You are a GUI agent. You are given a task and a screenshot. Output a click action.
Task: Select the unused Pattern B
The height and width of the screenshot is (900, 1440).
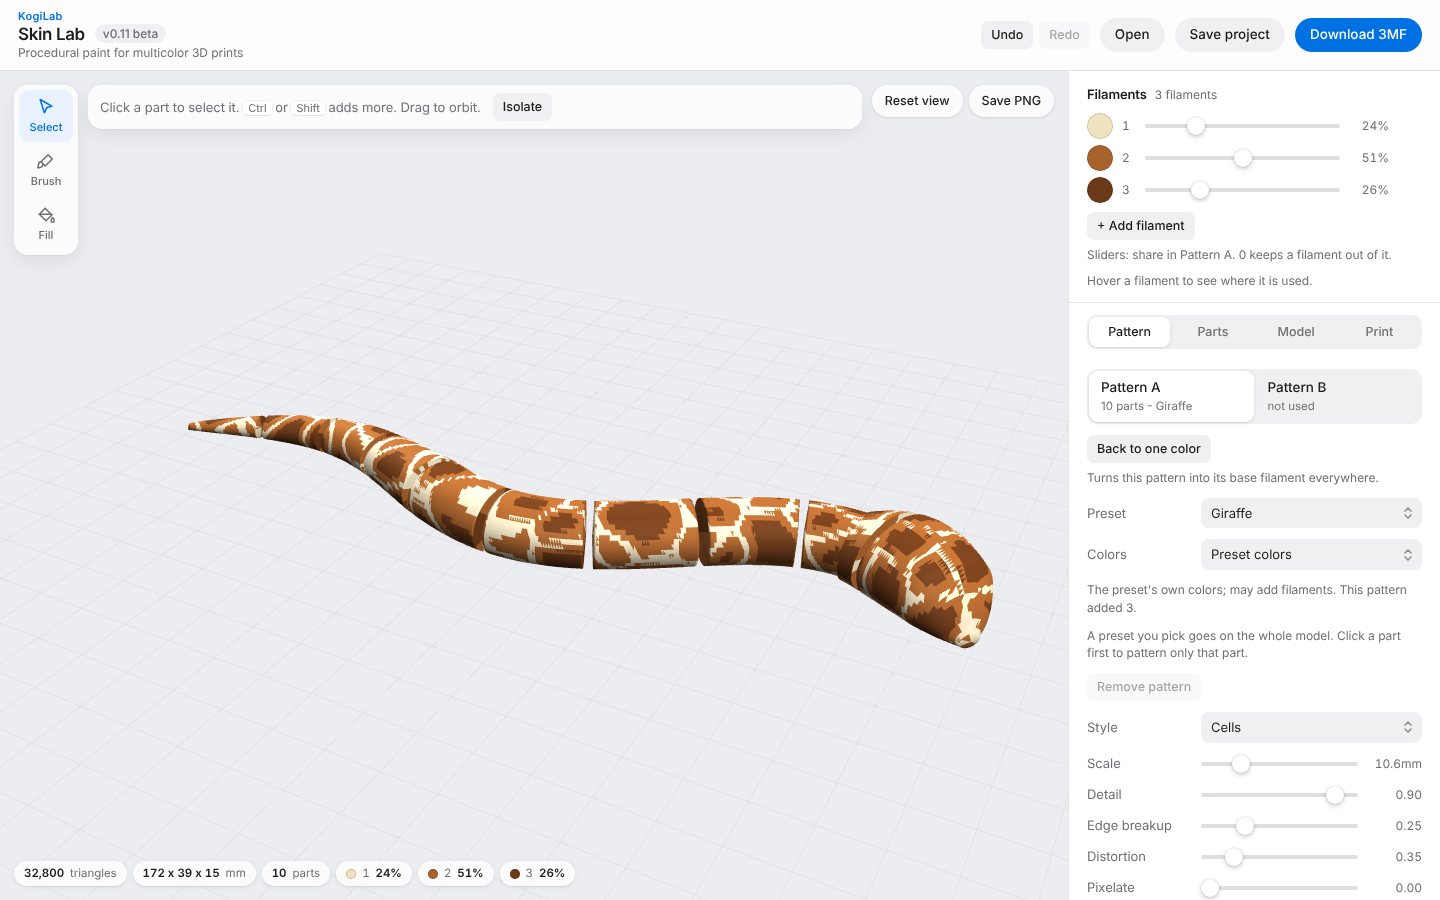[1337, 396]
